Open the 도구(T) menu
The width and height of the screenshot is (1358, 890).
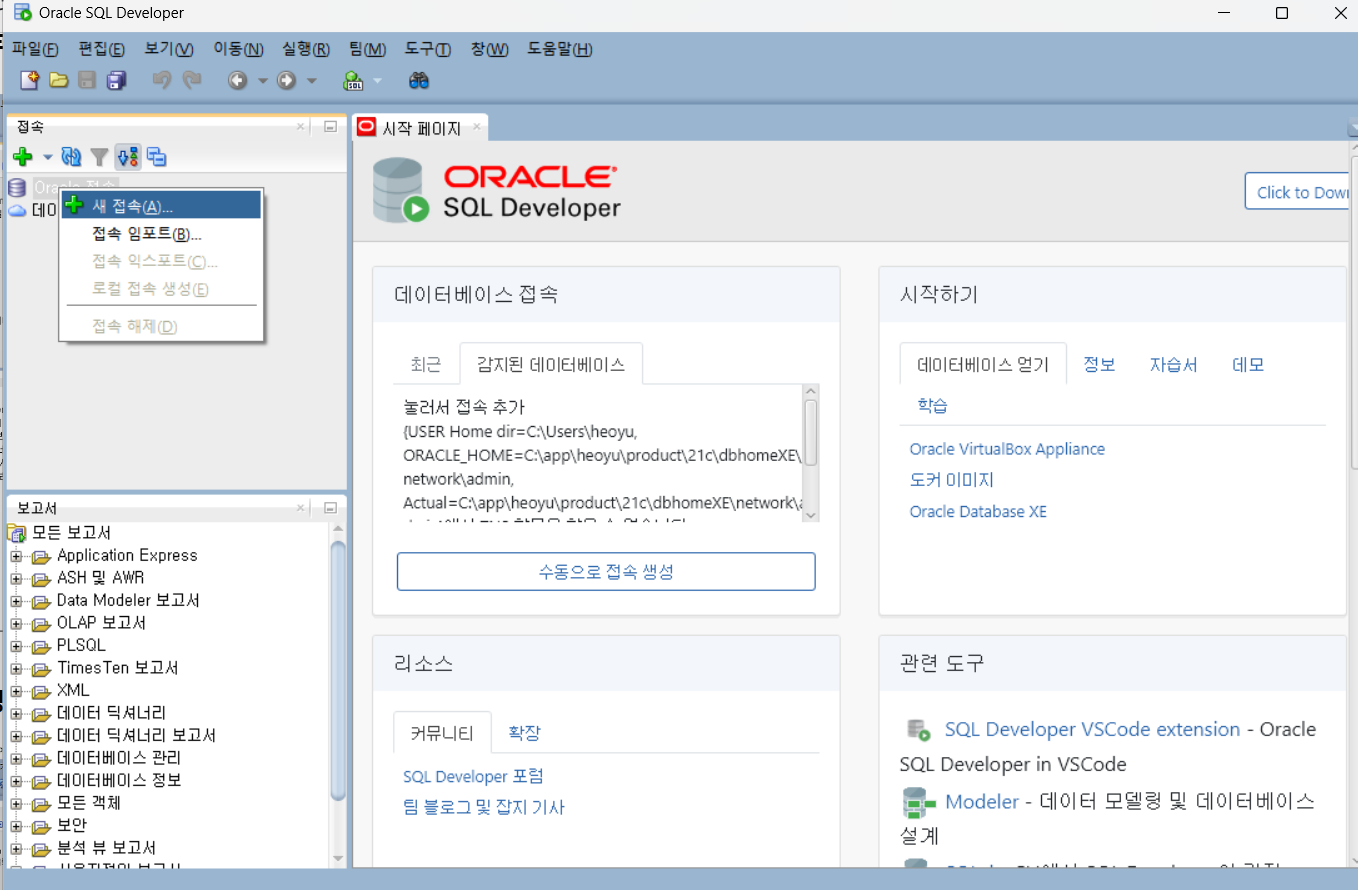pos(427,49)
